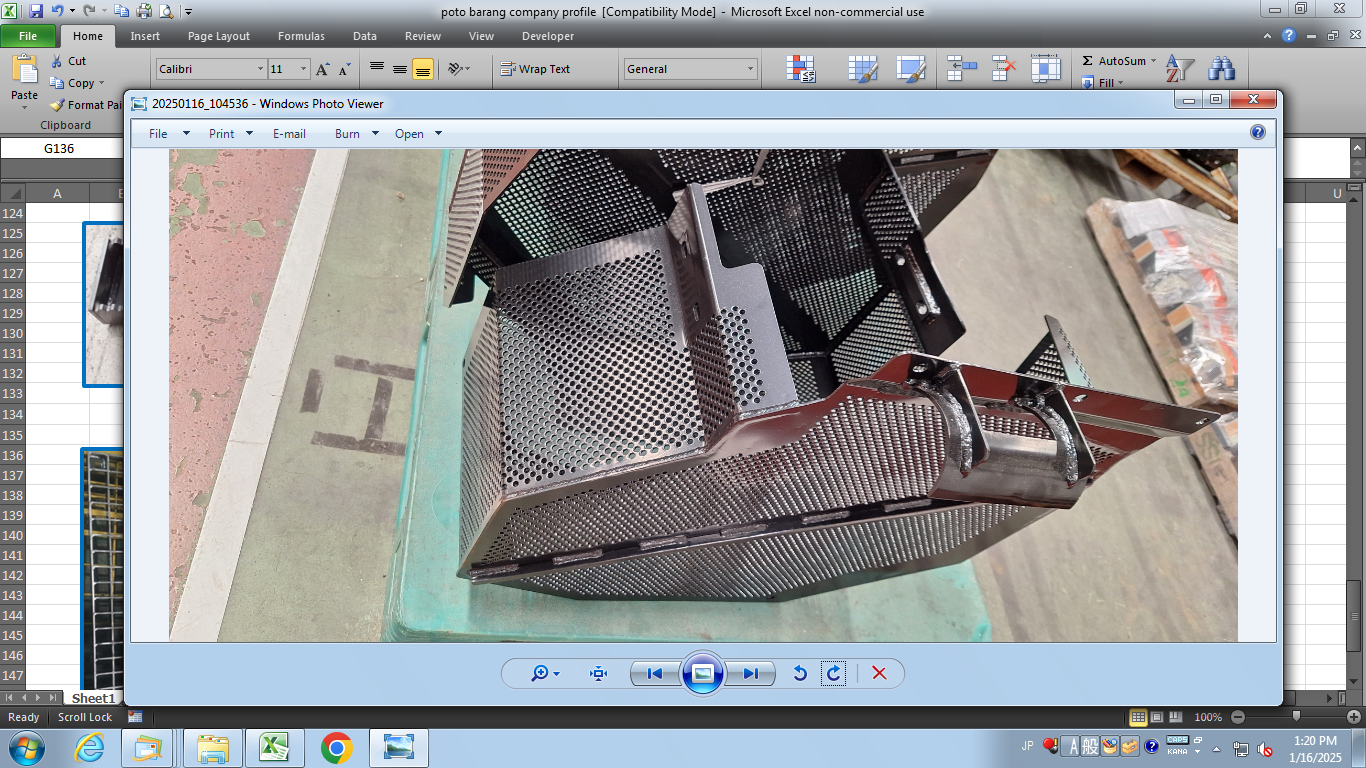Rotate the photo counterclockwise
1366x768 pixels.
point(800,674)
